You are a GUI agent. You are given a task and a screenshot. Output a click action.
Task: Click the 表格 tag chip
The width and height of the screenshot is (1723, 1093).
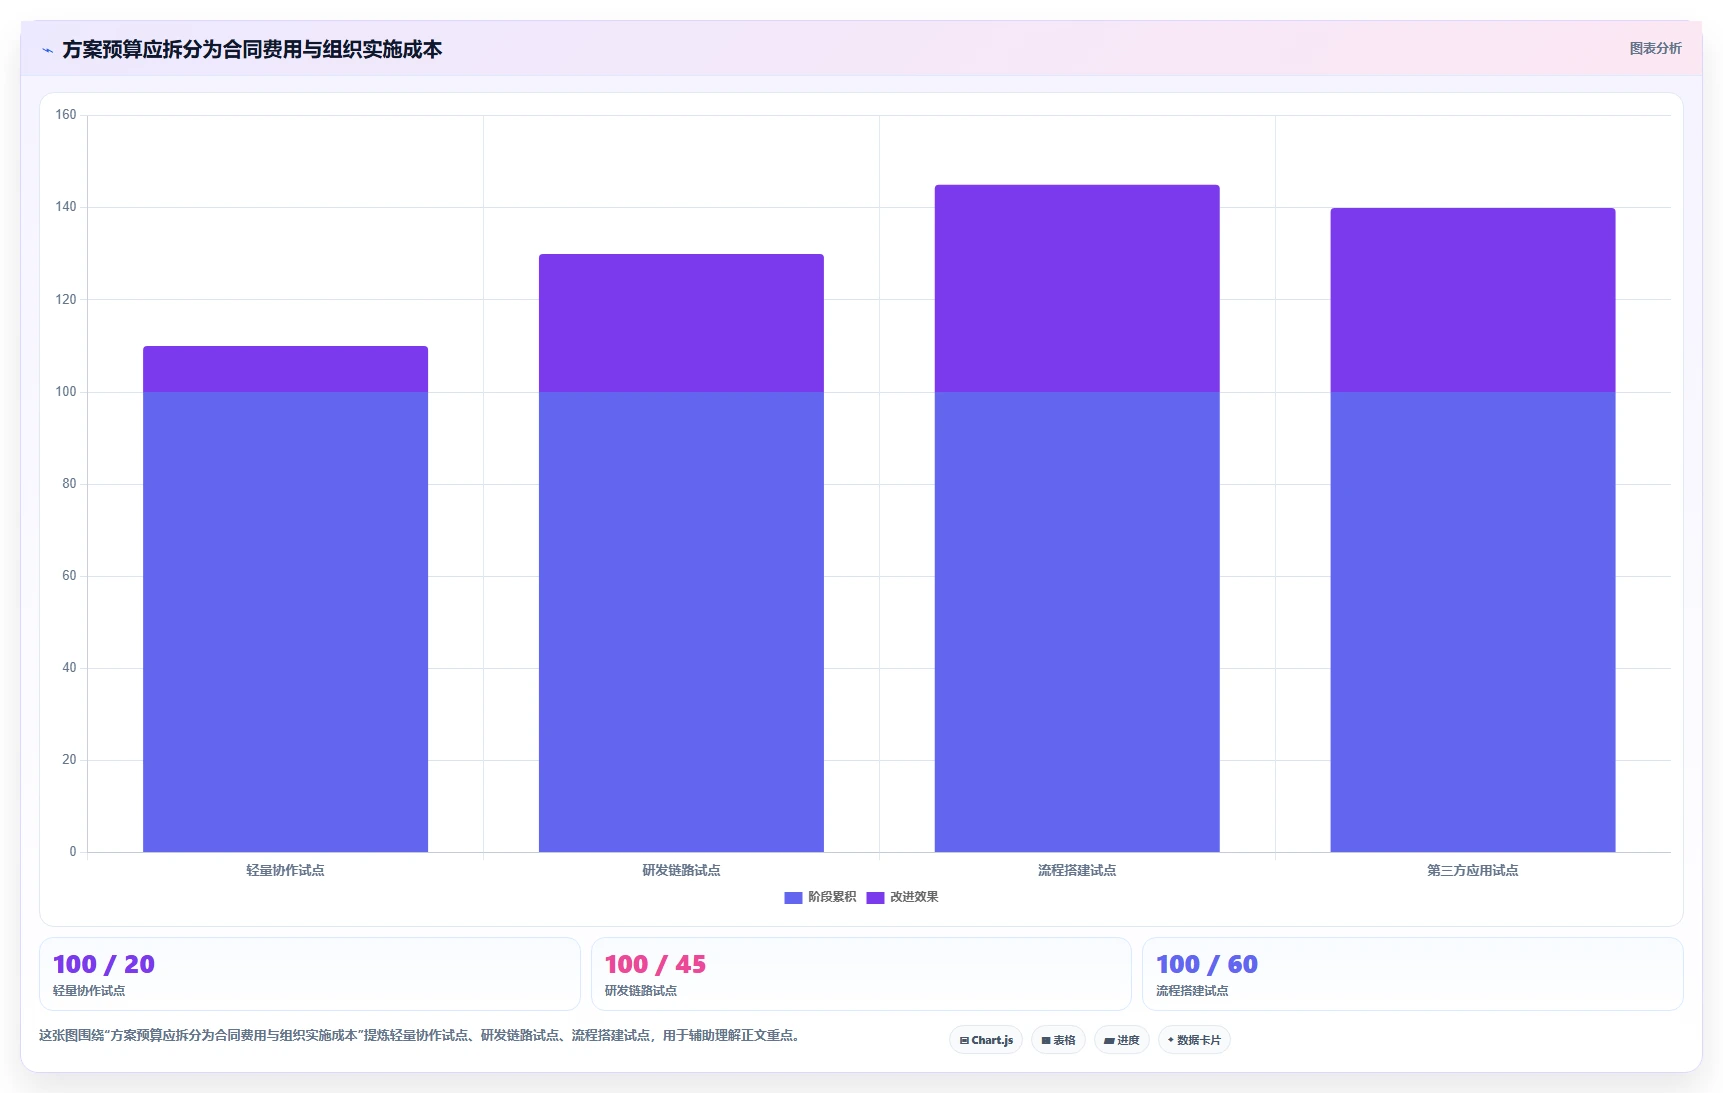pyautogui.click(x=1058, y=1040)
